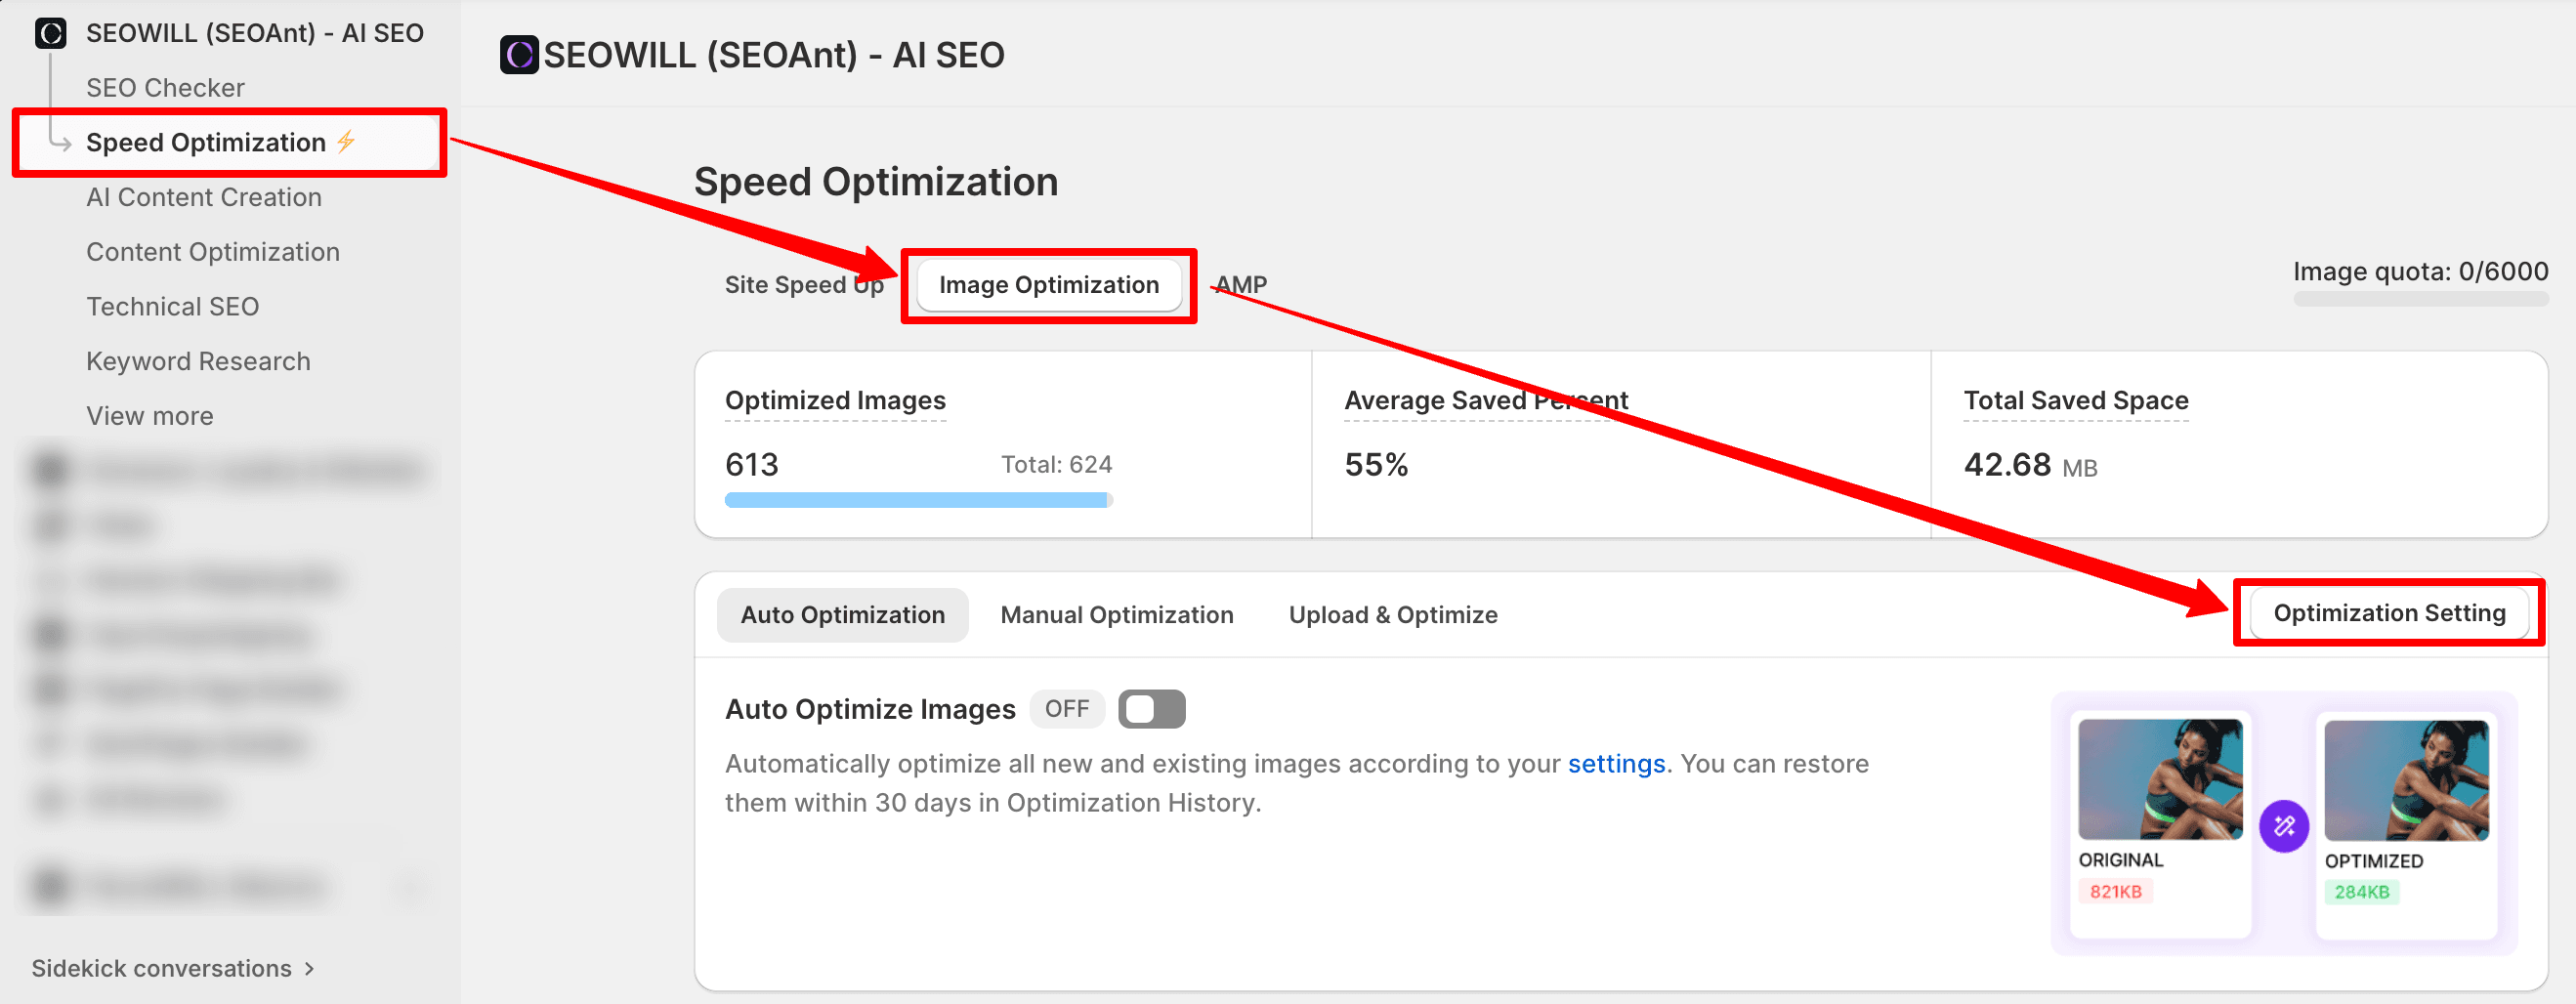Expand Sidekick conversations chevron

310,968
